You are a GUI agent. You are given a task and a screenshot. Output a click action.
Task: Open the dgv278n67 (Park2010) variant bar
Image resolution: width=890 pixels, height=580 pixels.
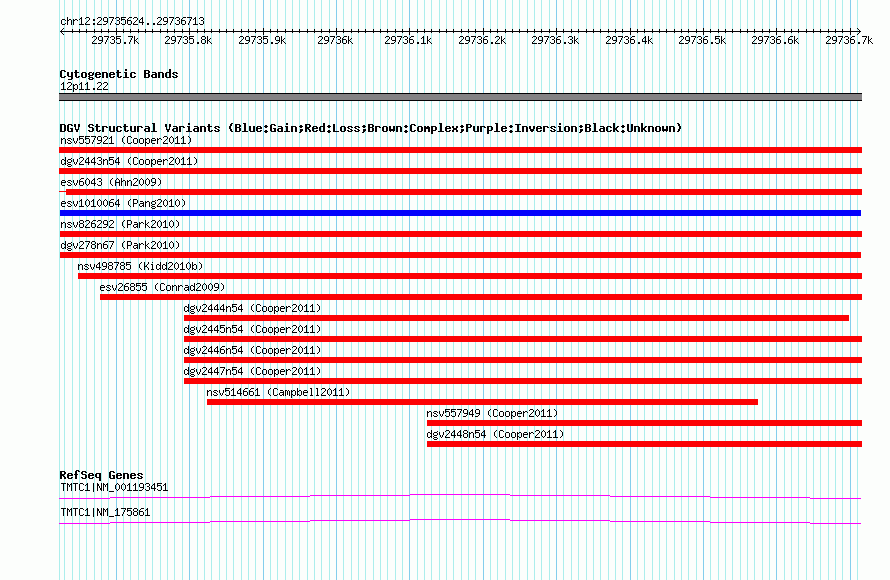click(x=460, y=255)
